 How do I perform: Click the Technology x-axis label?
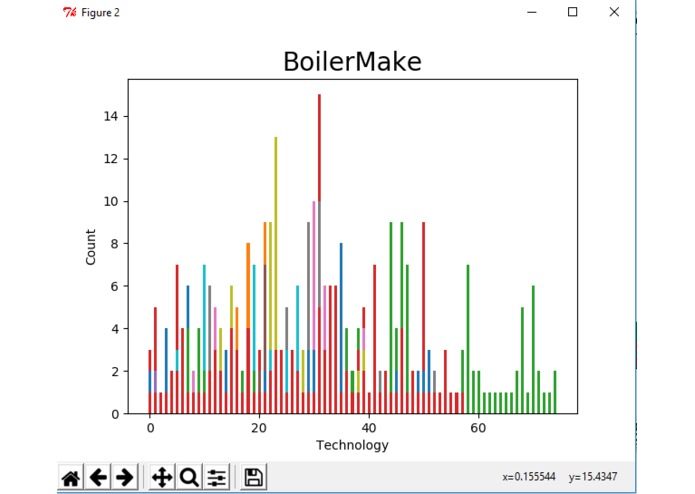tap(352, 445)
